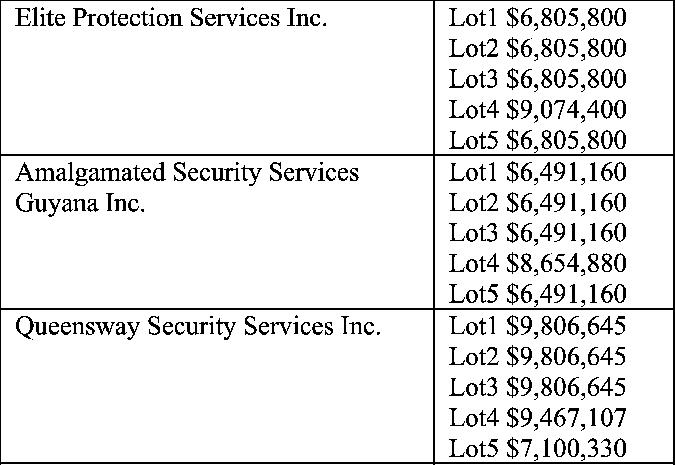Select Queensway Security Services Inc. name
The height and width of the screenshot is (465, 675).
point(198,327)
